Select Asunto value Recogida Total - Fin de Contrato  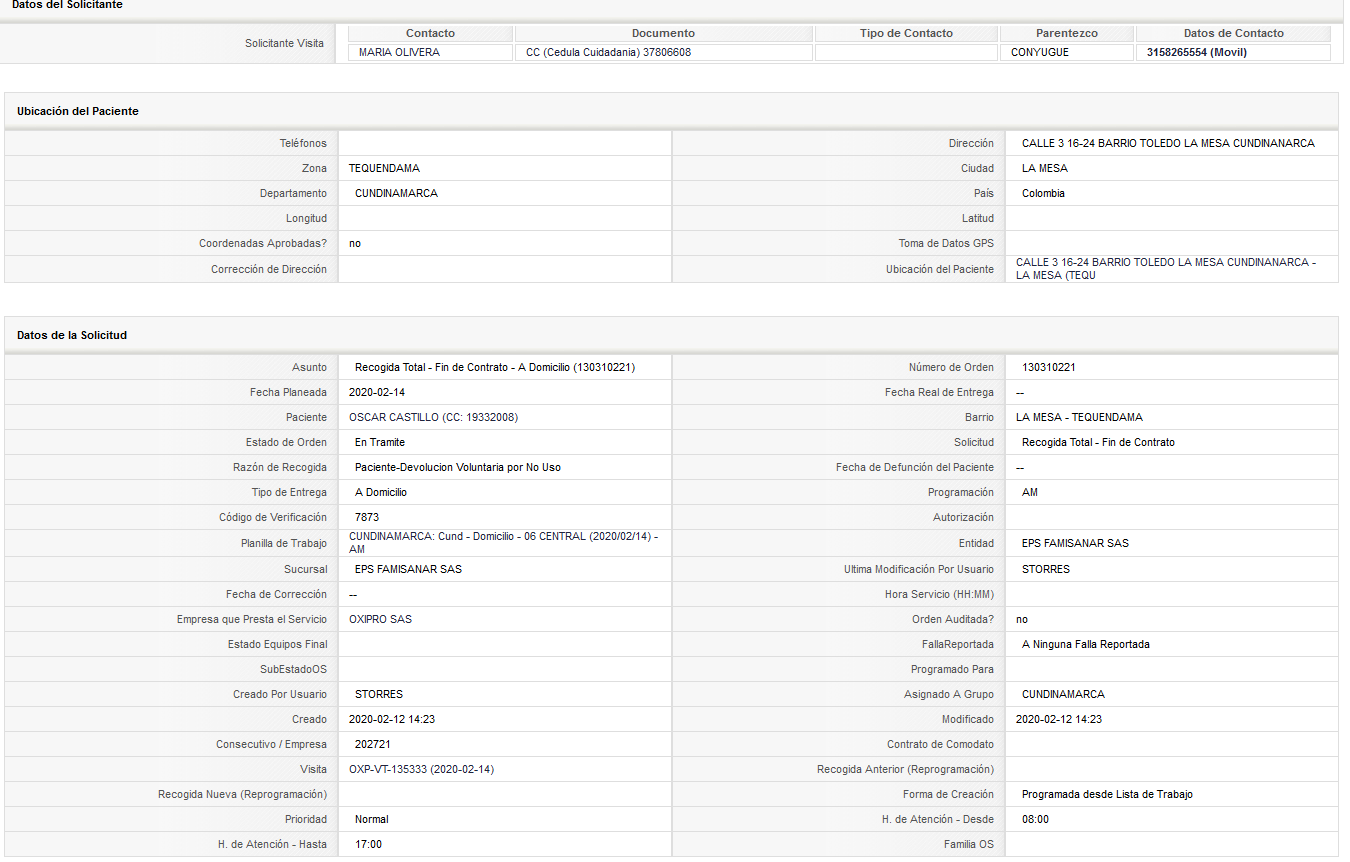(x=495, y=367)
